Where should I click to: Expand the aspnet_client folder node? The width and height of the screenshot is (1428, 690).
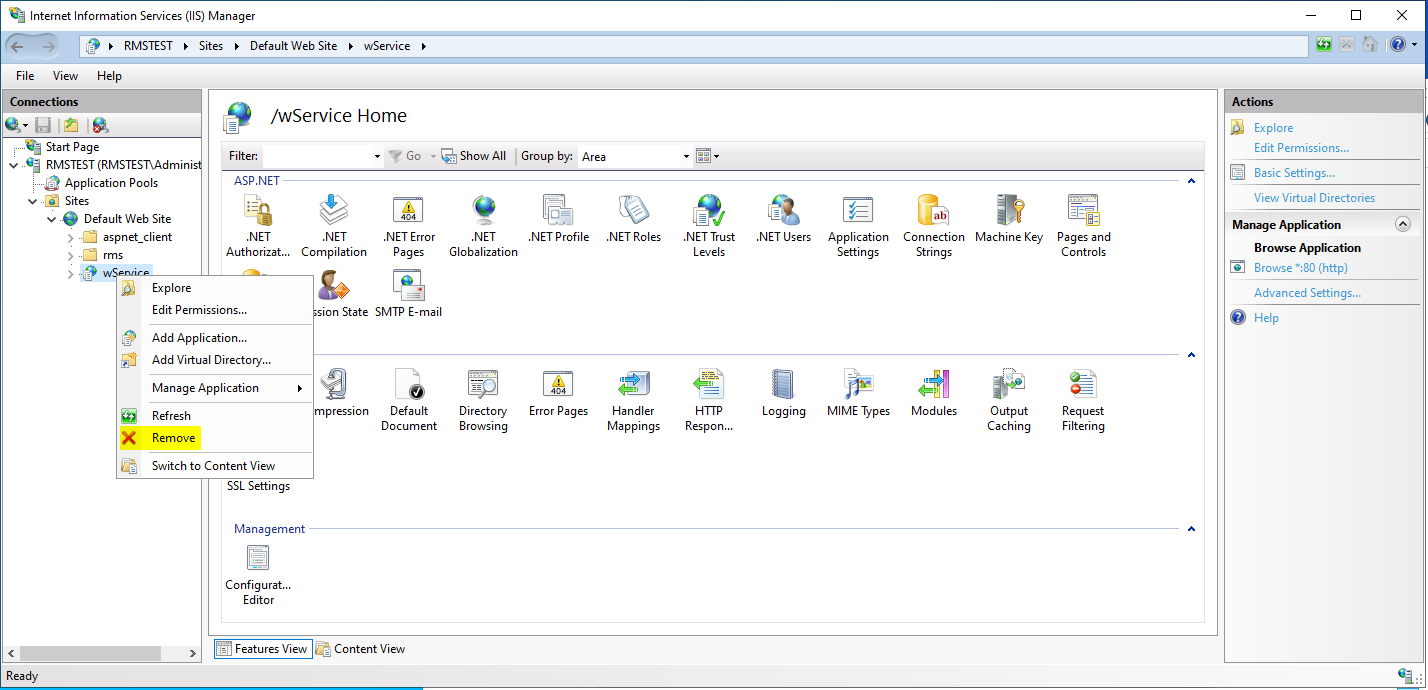click(71, 237)
